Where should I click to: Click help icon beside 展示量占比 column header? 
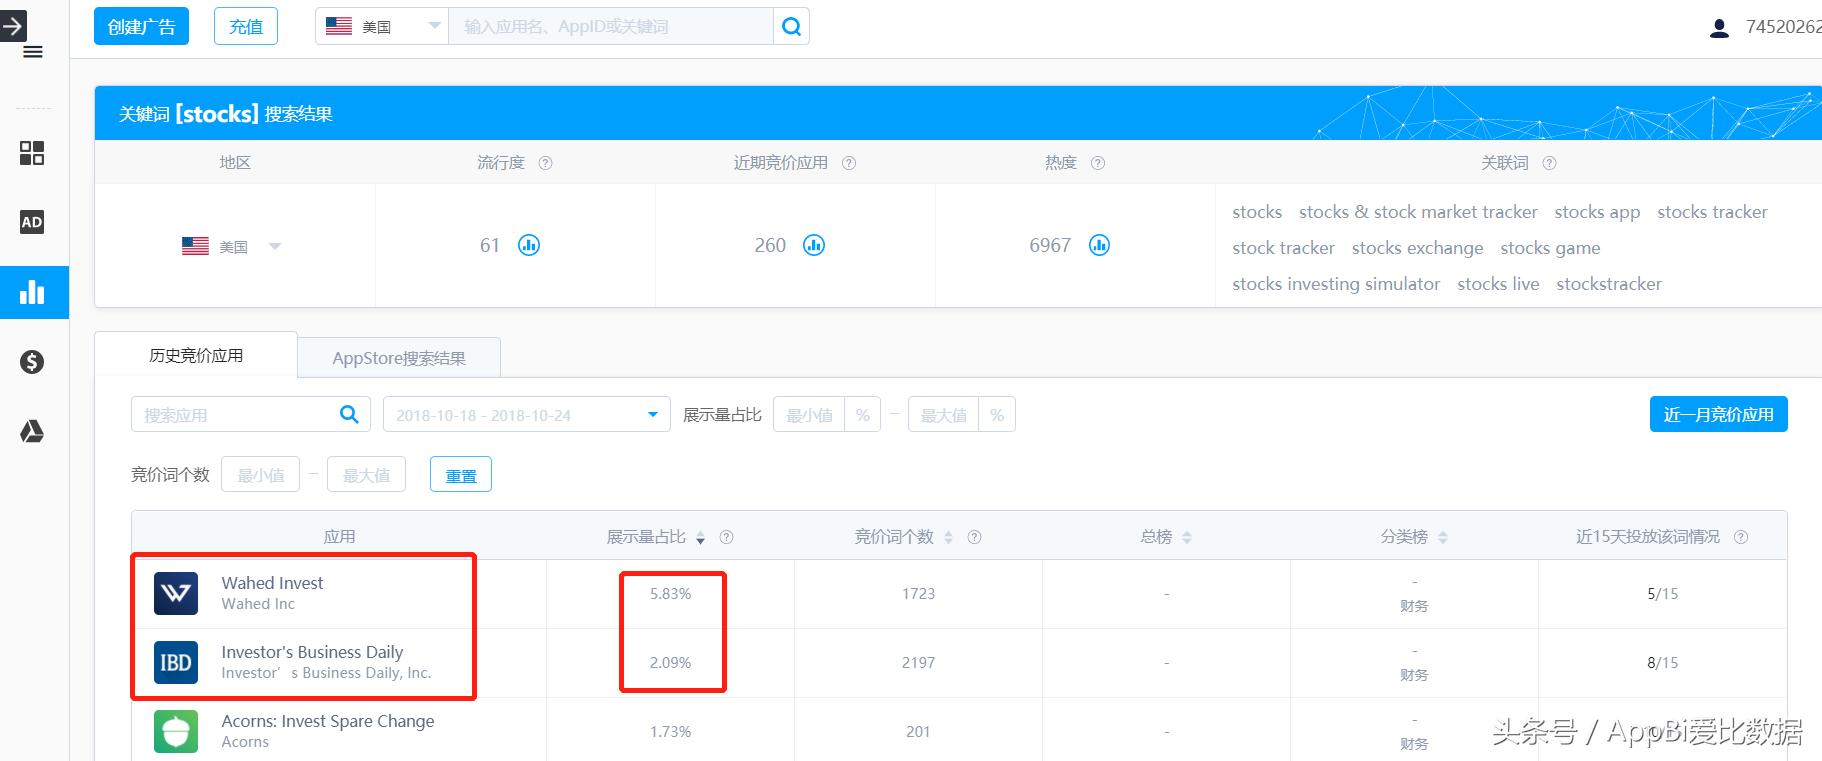tap(727, 537)
